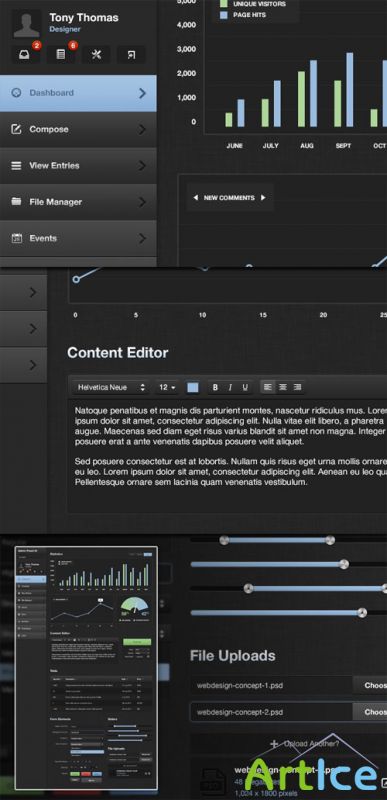387x800 pixels.
Task: Open the Helvetica Neue font dropdown
Action: coord(111,387)
